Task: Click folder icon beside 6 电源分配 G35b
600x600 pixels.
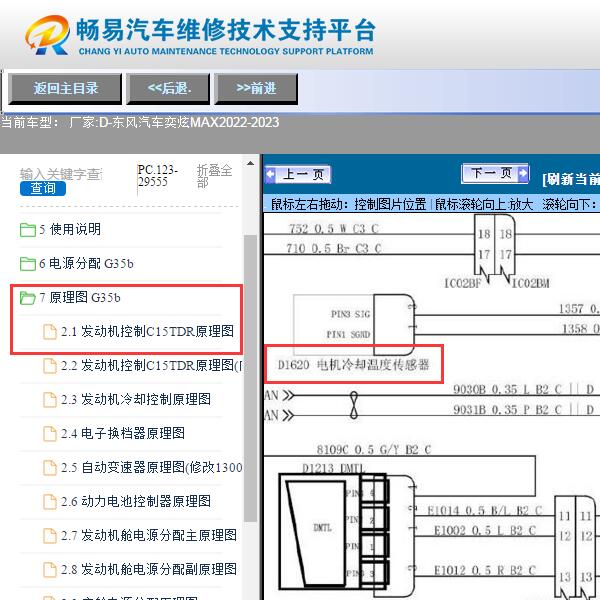Action: [x=28, y=264]
